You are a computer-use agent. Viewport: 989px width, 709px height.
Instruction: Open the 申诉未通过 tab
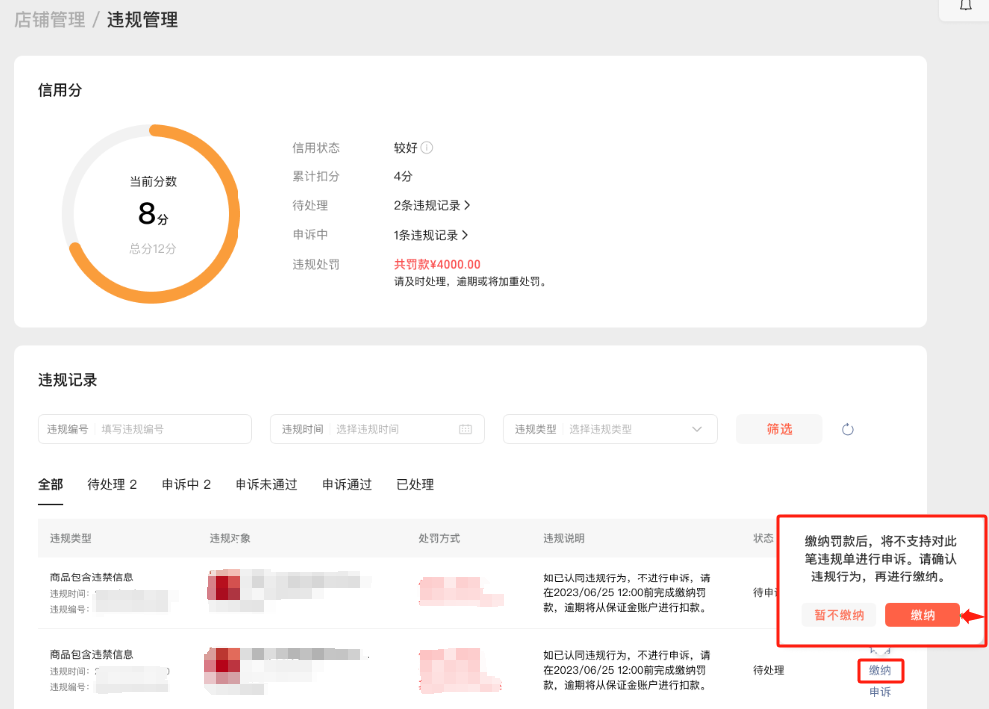pyautogui.click(x=266, y=484)
